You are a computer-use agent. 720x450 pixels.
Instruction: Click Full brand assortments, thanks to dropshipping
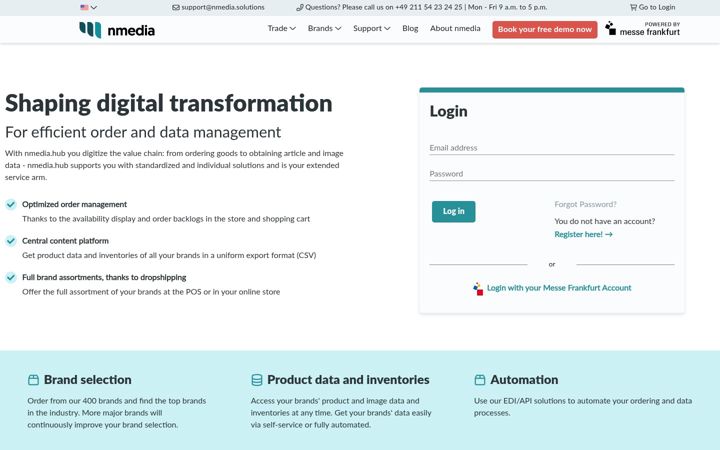tap(104, 277)
